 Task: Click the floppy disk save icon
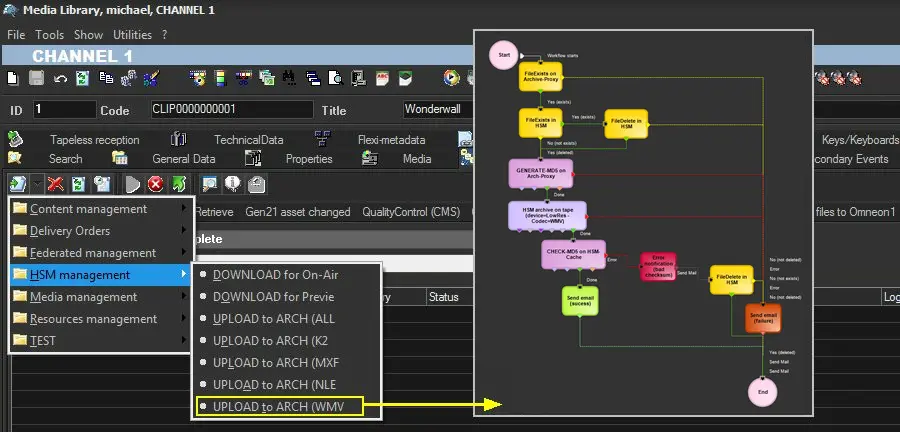[36, 77]
